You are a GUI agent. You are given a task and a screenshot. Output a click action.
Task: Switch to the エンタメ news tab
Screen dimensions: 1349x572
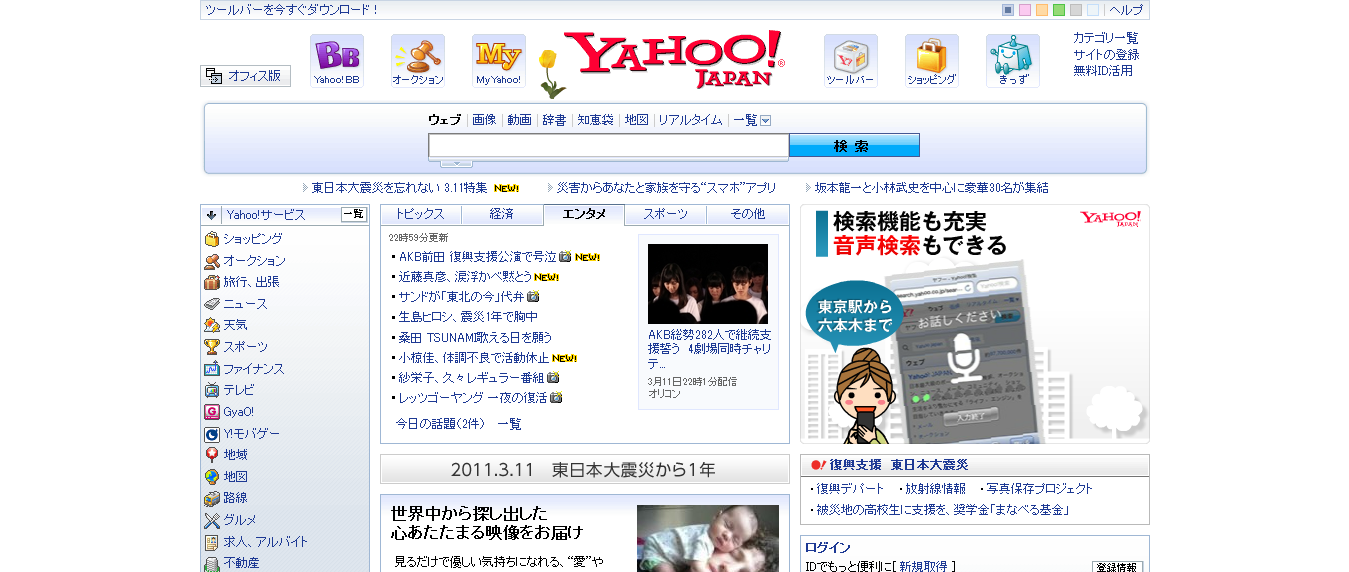(584, 215)
